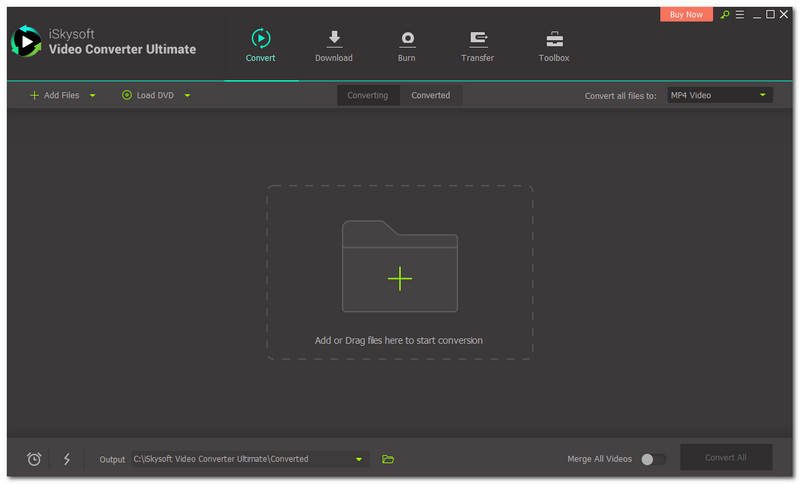Toggle the Merge All Videos switch
Viewport: 800px width, 484px height.
click(653, 459)
